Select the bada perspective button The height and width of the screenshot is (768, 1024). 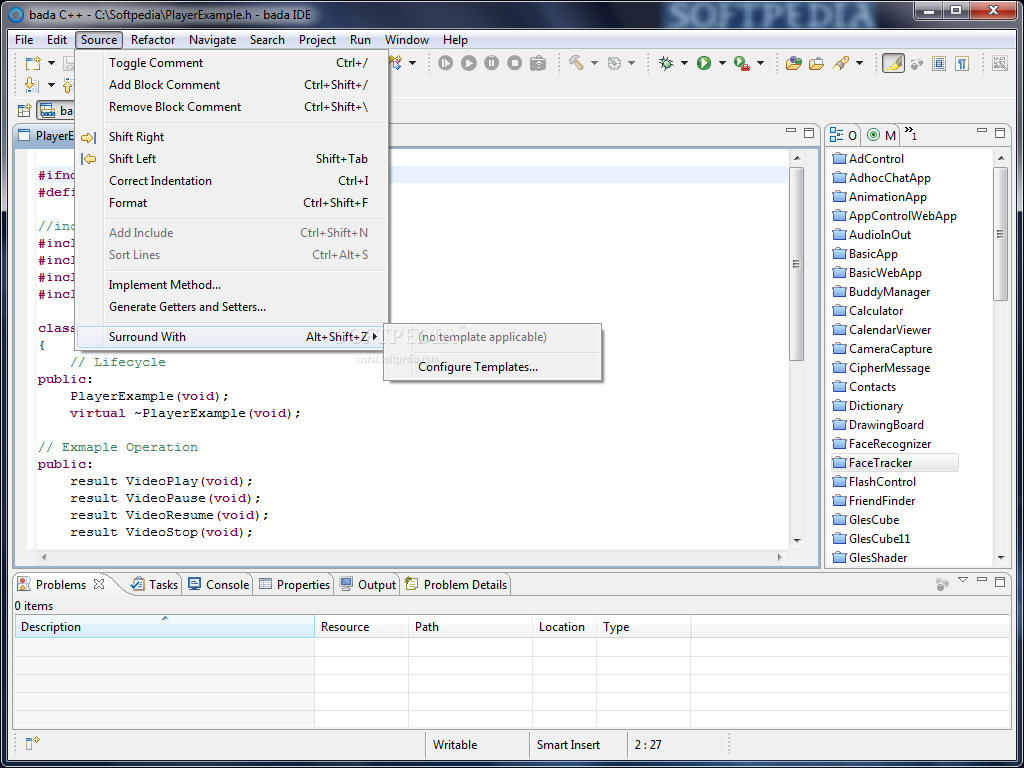click(57, 111)
